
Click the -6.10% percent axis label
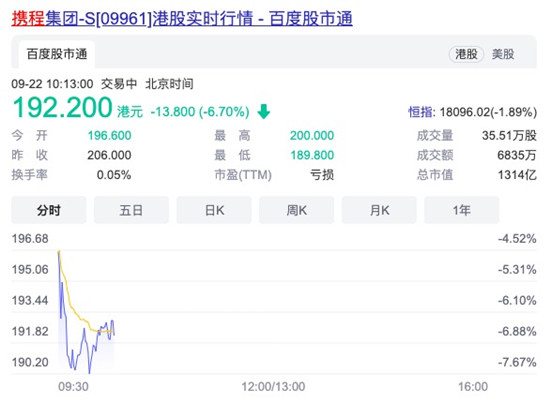[x=517, y=301]
